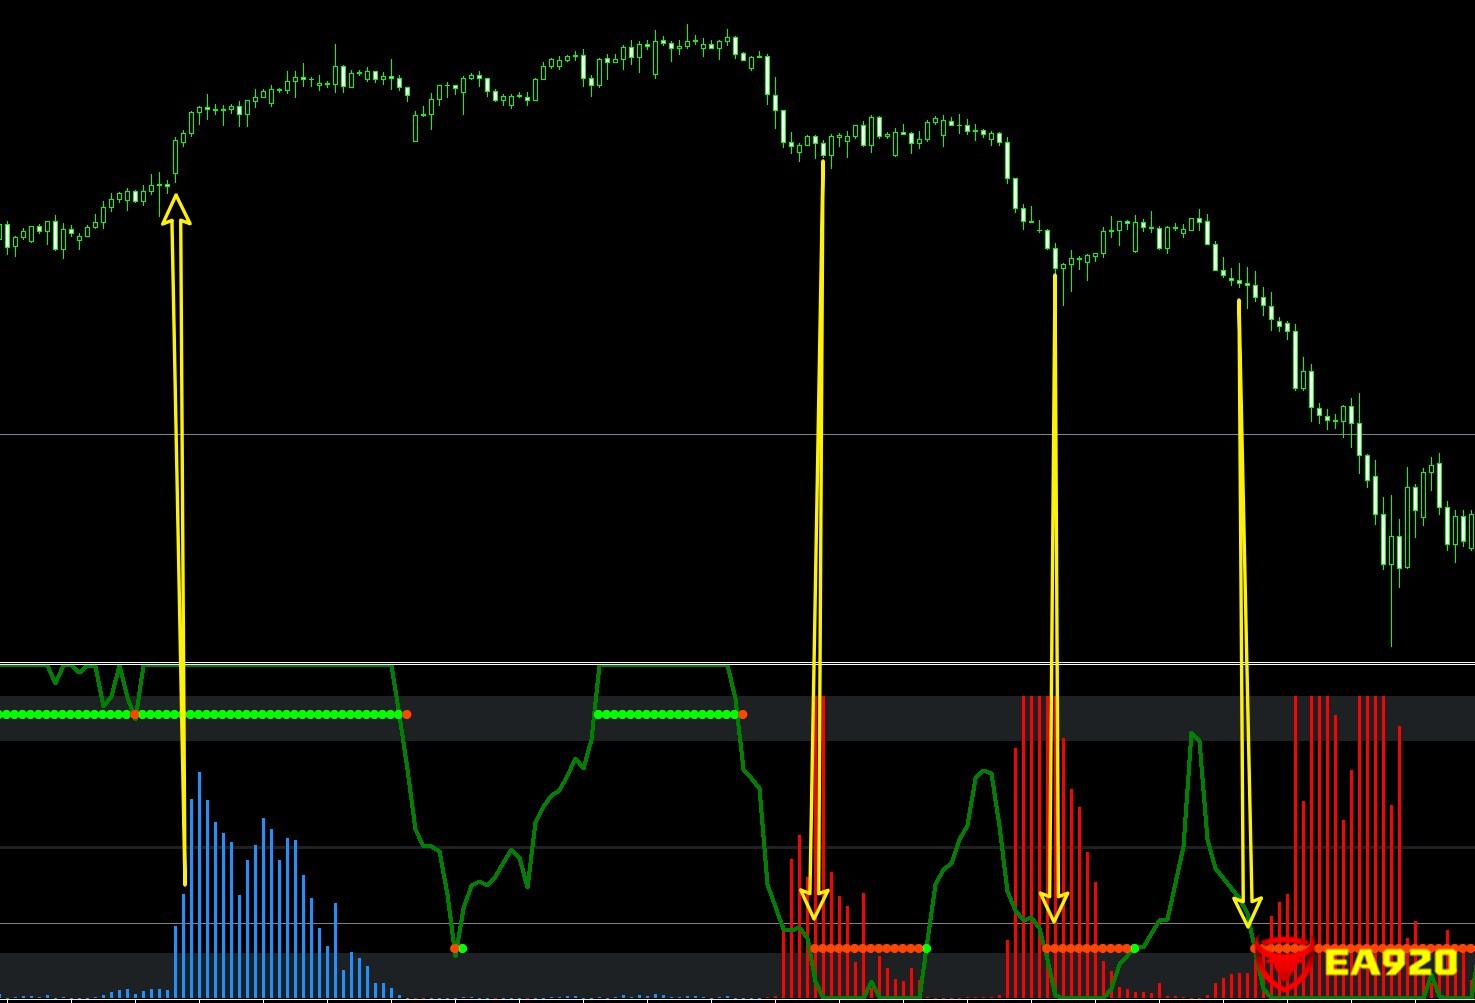Select the first yellow downward arrow head
1475x1003 pixels.
(814, 904)
